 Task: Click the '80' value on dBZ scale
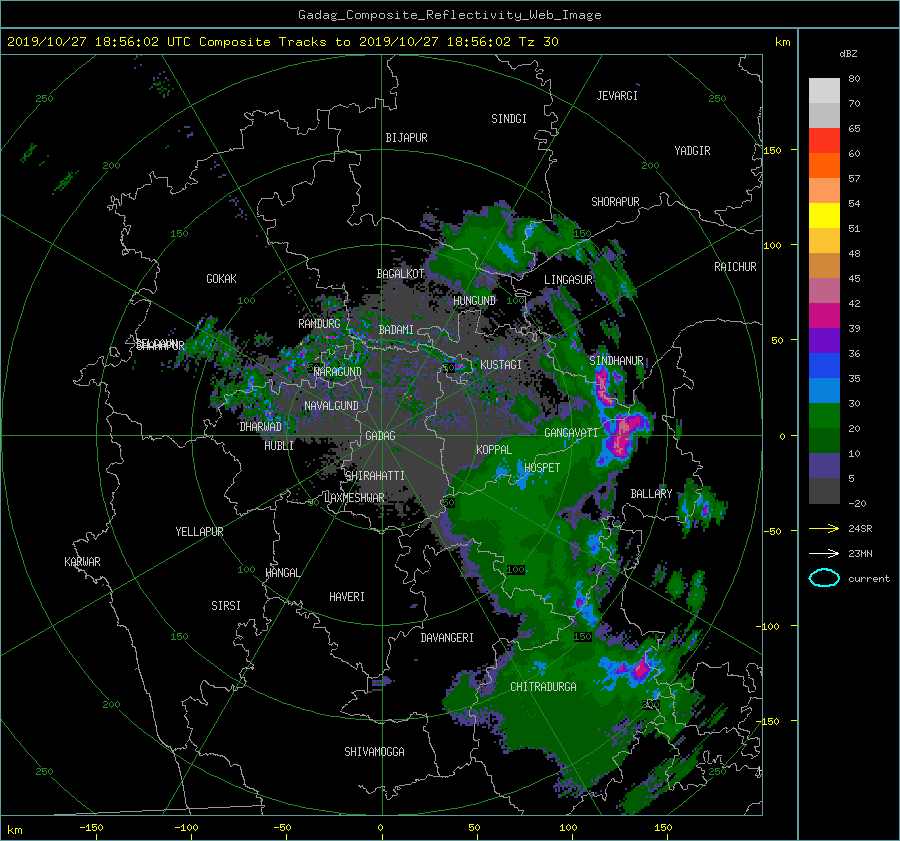[x=854, y=79]
